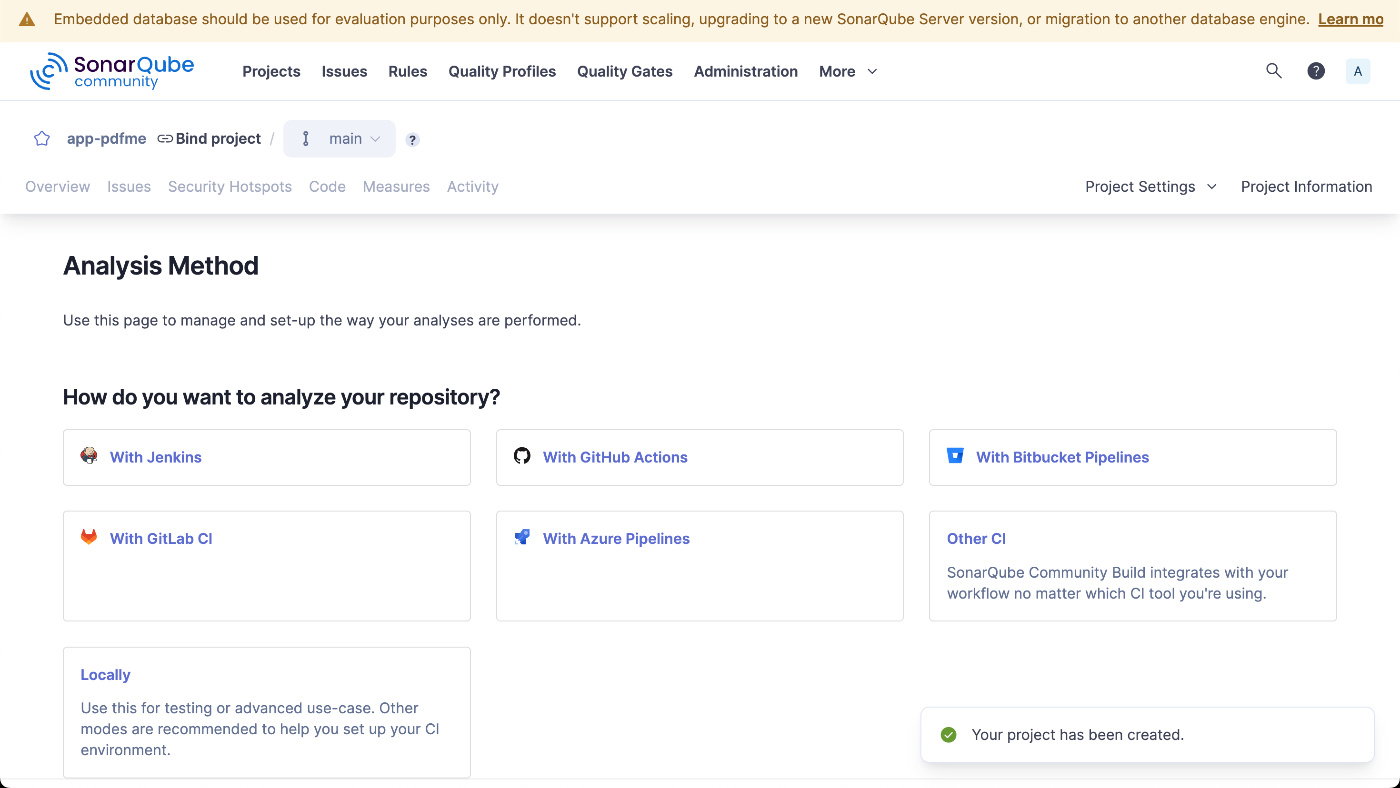Open Issues in the top navigation bar
The width and height of the screenshot is (1400, 788).
344,71
